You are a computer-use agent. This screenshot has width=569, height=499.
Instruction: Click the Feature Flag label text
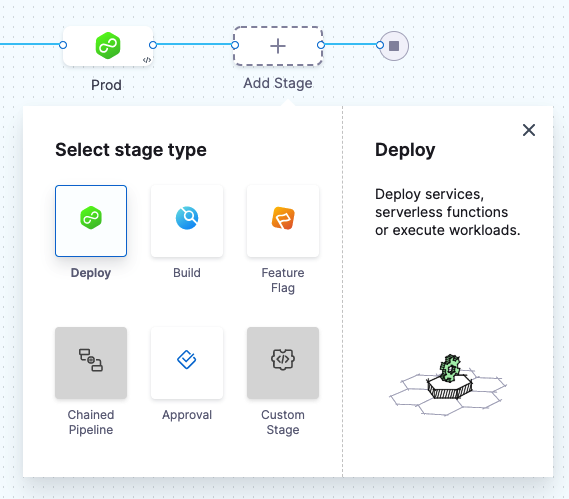283,280
